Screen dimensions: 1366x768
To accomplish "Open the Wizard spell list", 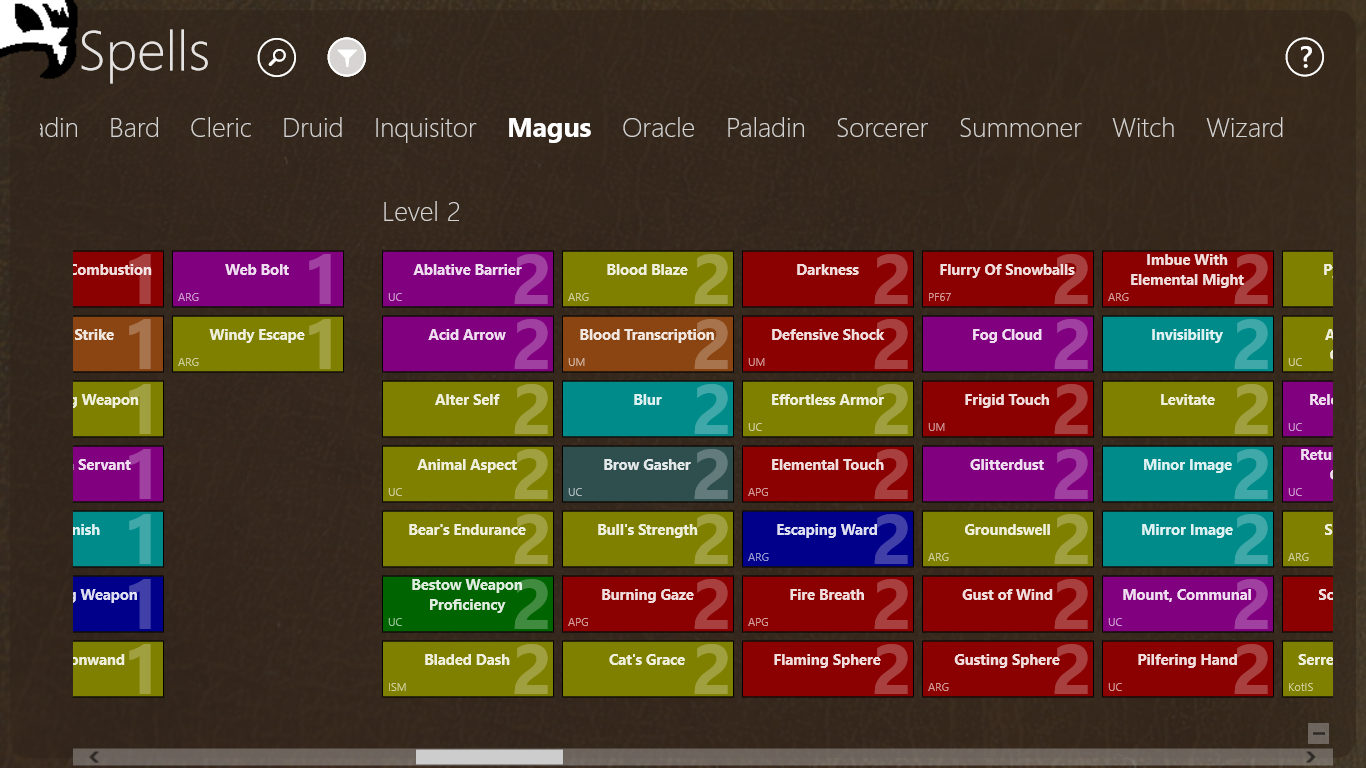I will (x=1245, y=128).
